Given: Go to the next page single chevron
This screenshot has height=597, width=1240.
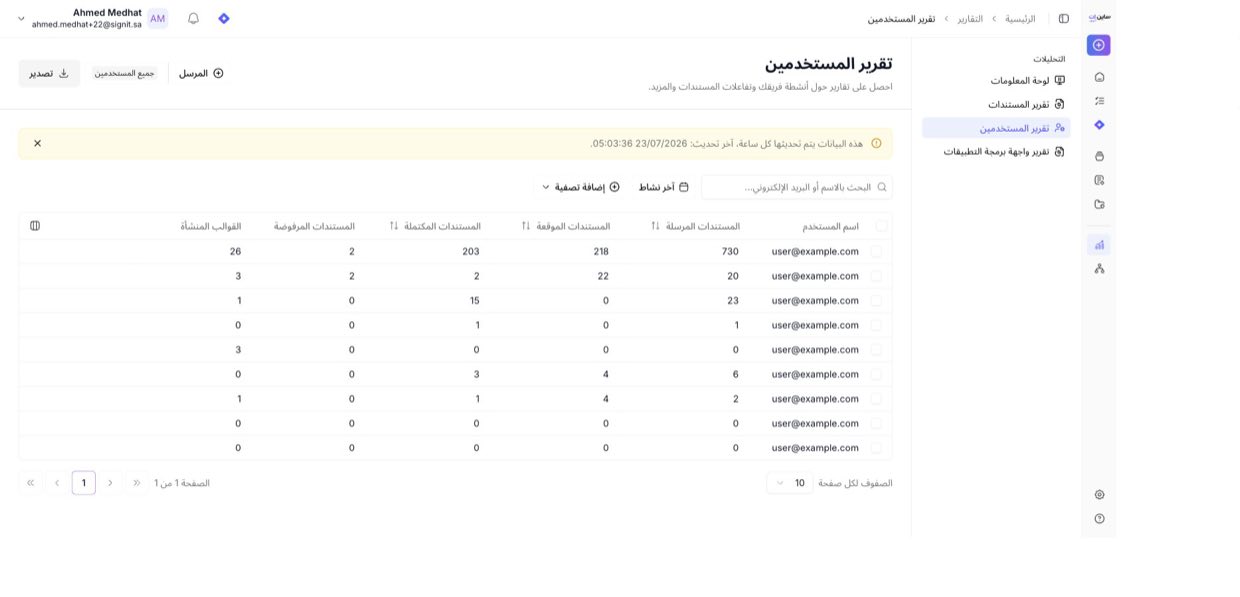Looking at the screenshot, I should [57, 483].
